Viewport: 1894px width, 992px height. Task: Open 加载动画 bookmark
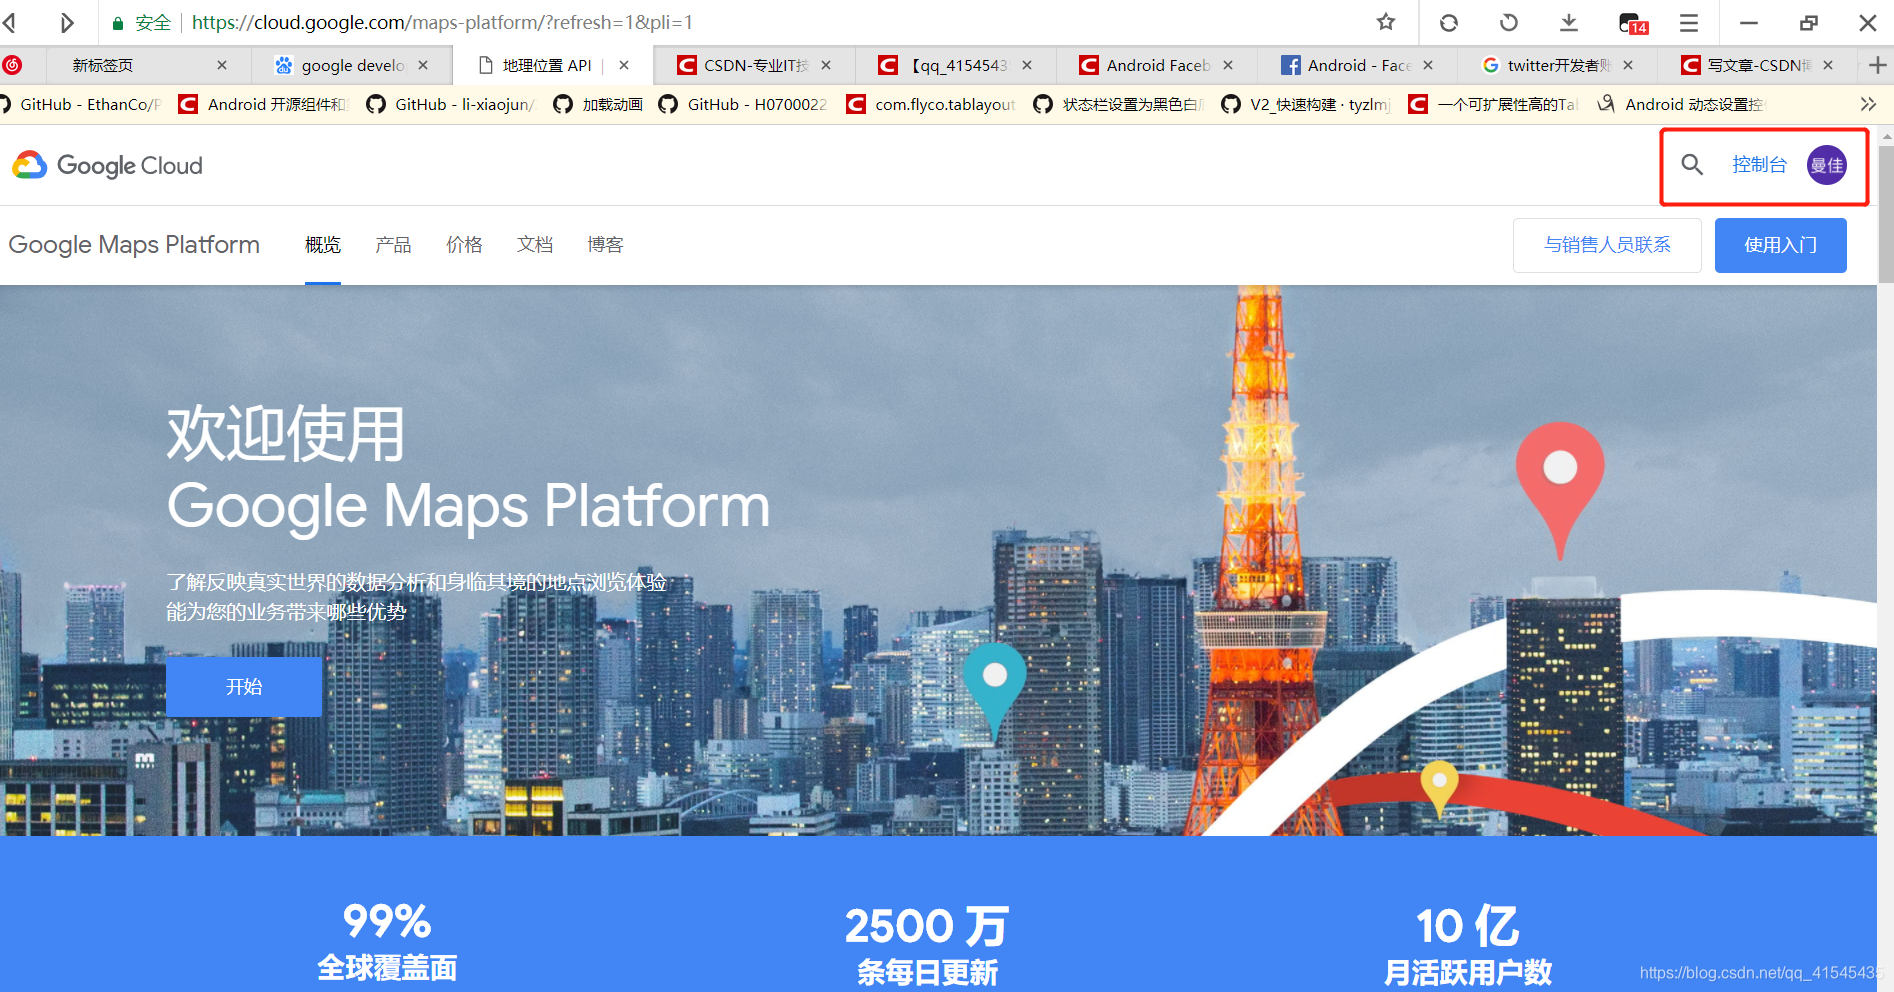click(x=598, y=104)
